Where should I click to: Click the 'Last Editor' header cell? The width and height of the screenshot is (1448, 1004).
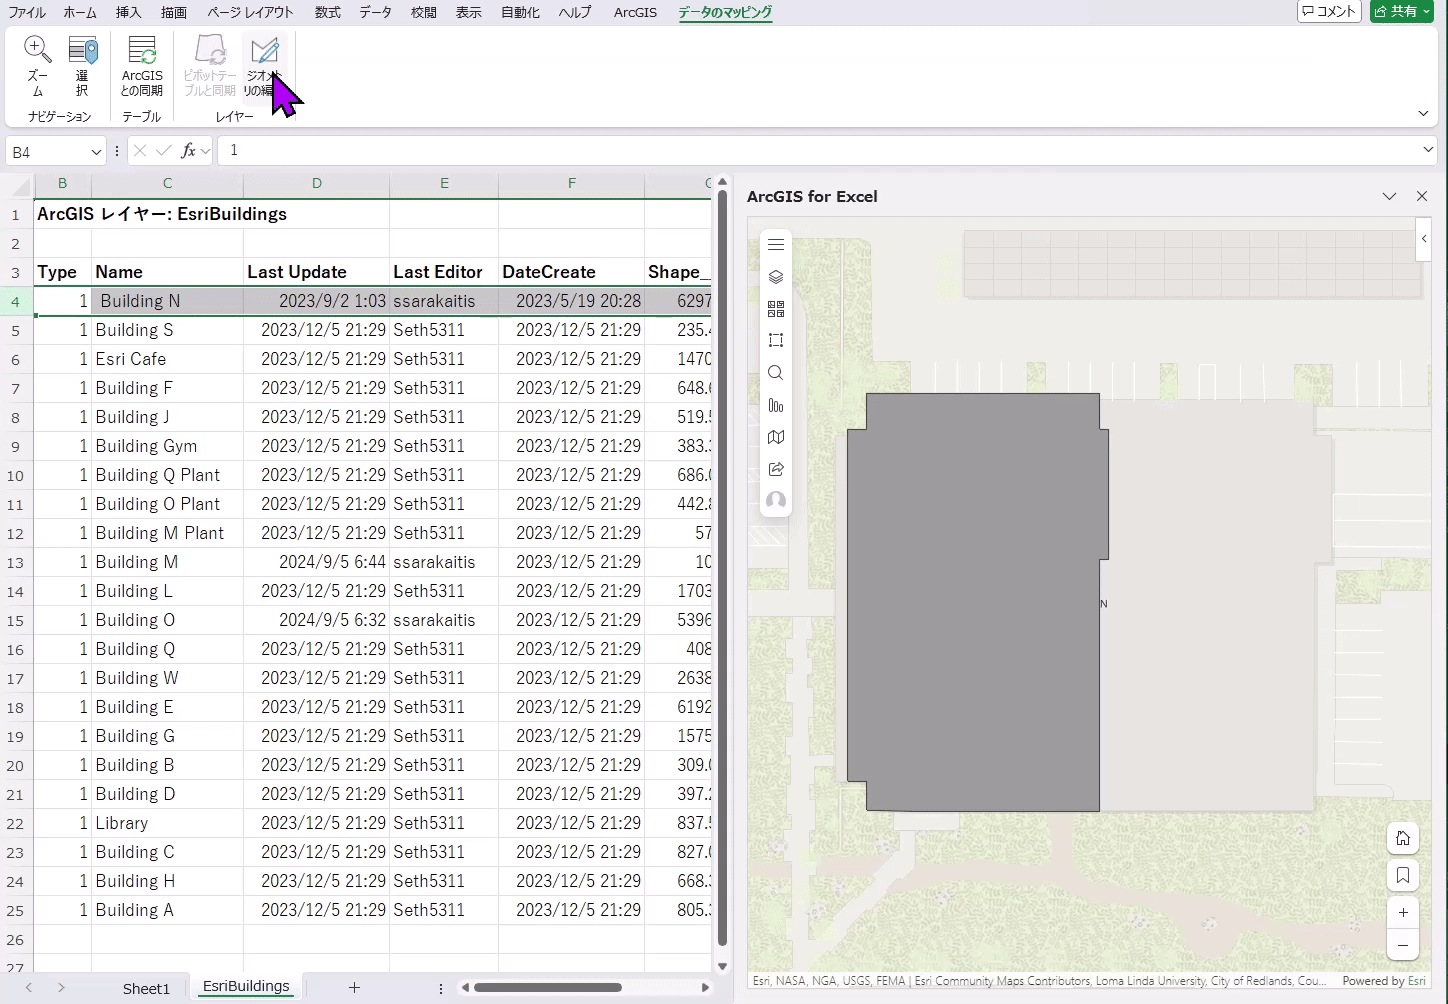[444, 272]
